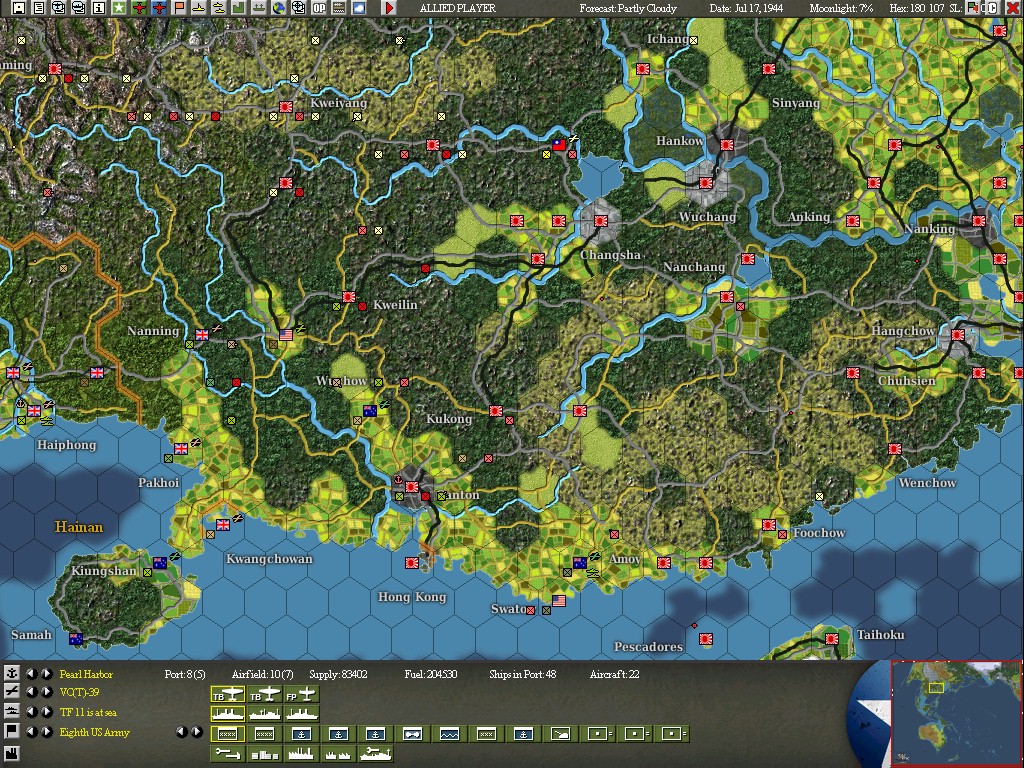Screen dimensions: 1024x768
Task: Click the Japanese unit on Canton city
Action: [411, 487]
